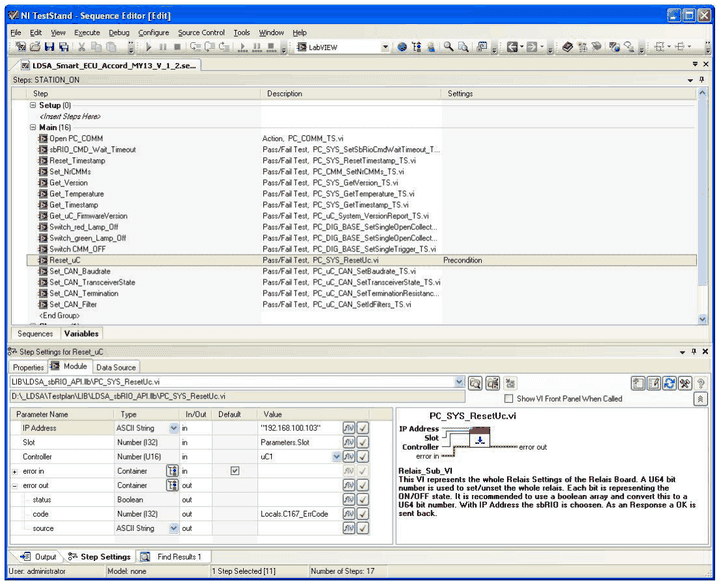
Task: Switch to the Properties tab
Action: [28, 367]
